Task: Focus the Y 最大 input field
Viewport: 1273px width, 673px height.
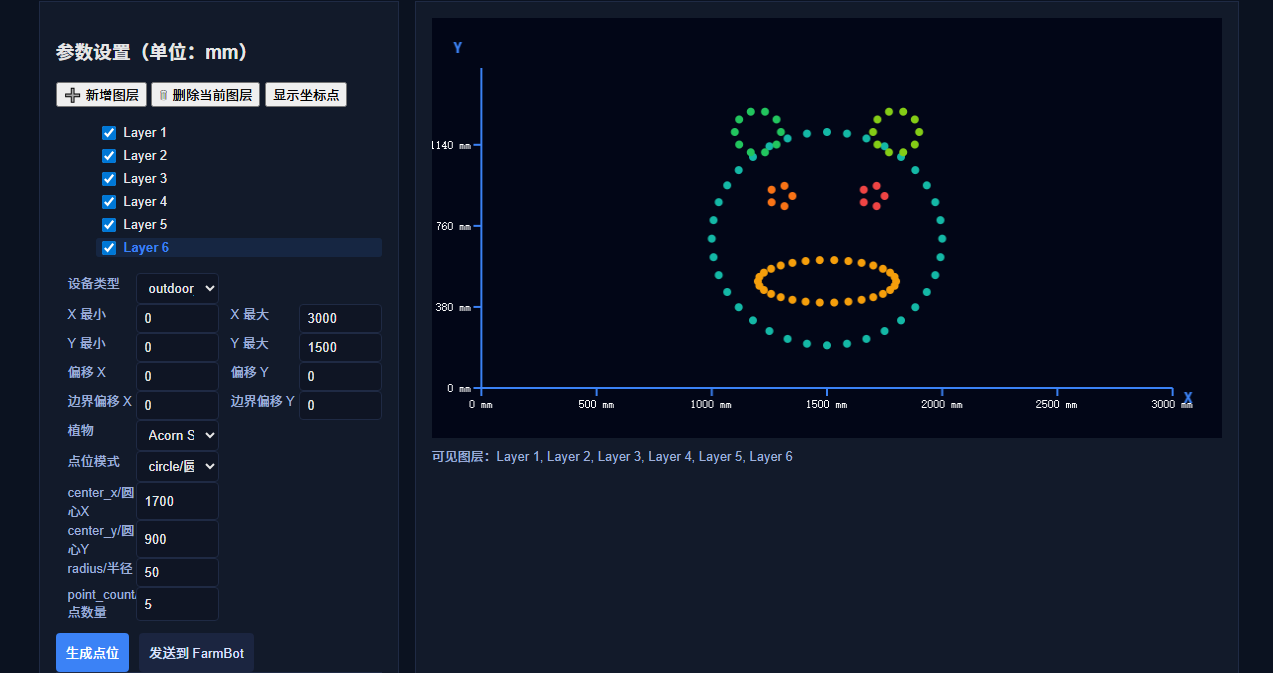Action: 340,348
